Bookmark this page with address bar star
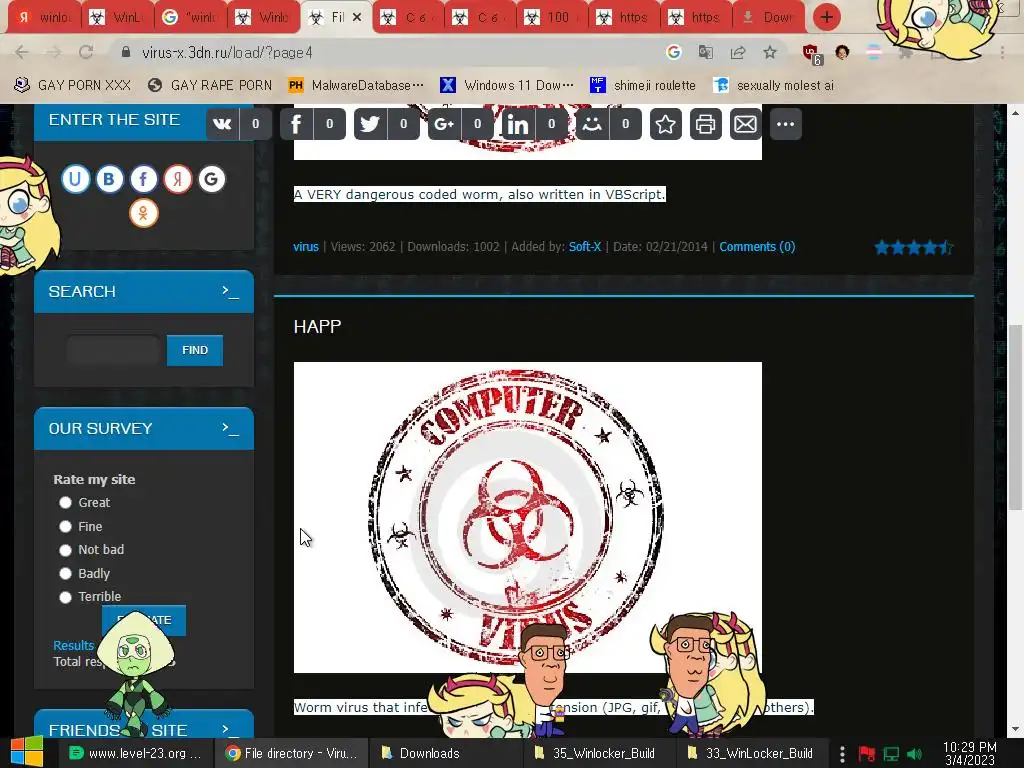This screenshot has height=768, width=1024. [x=770, y=52]
